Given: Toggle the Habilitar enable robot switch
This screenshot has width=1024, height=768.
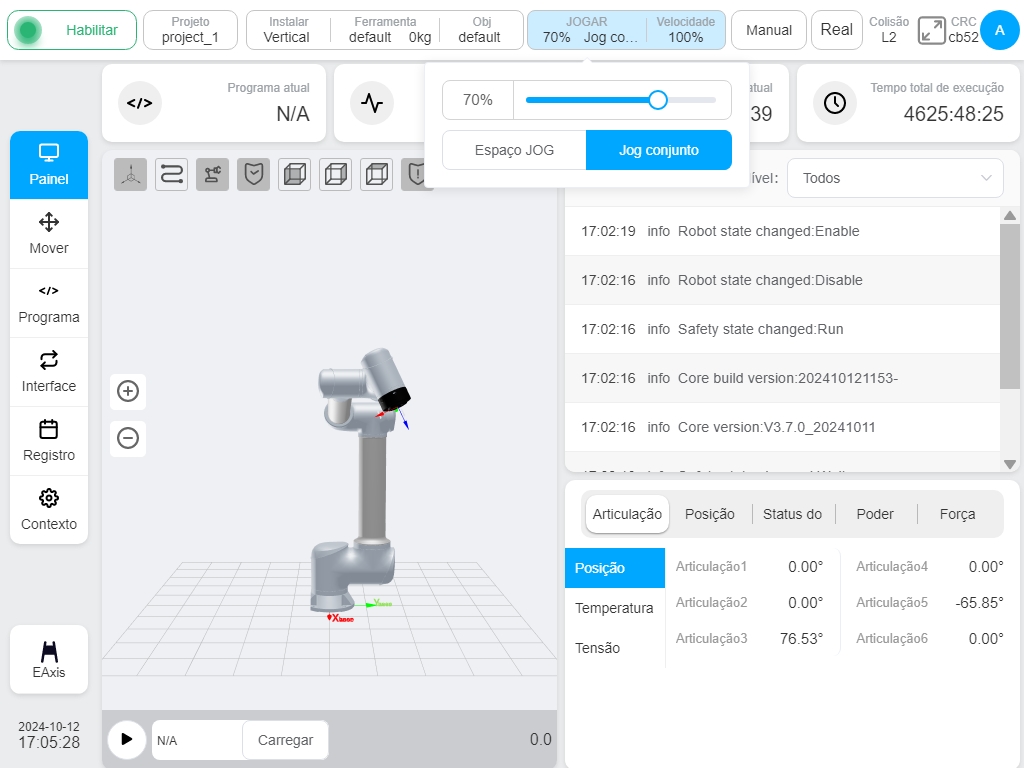Looking at the screenshot, I should click(x=72, y=30).
